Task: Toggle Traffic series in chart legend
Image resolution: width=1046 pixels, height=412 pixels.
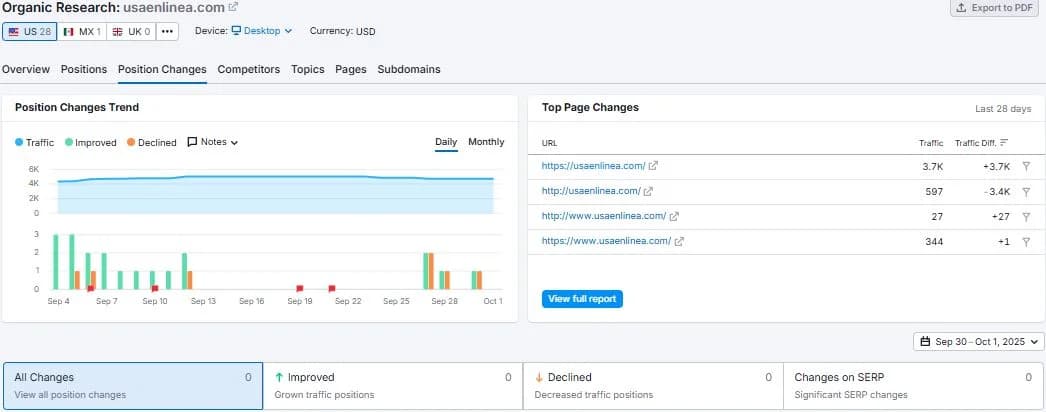Action: (x=35, y=143)
